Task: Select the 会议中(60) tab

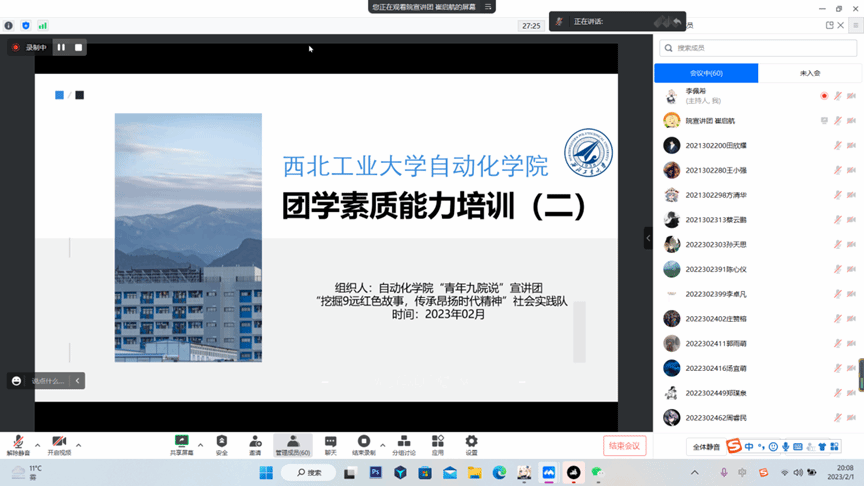Action: [706, 73]
